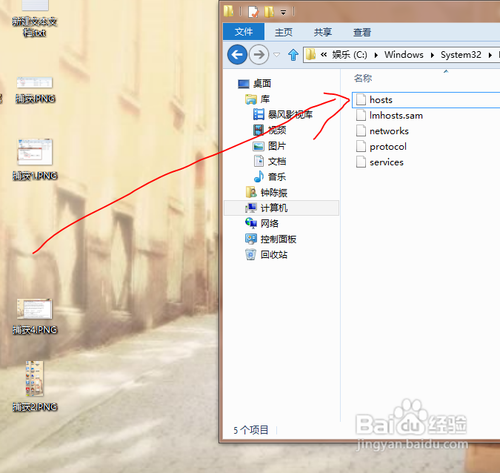Select Windows in the address path
The image size is (500, 473).
point(404,55)
